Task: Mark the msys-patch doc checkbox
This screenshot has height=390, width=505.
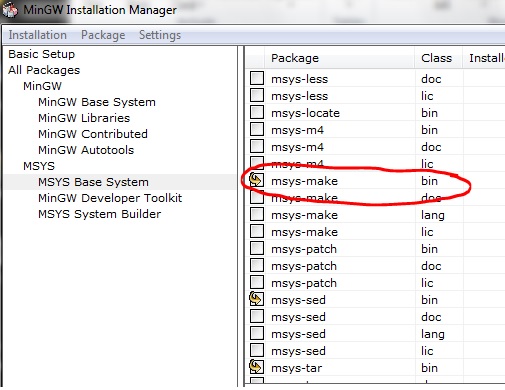Action: click(257, 265)
